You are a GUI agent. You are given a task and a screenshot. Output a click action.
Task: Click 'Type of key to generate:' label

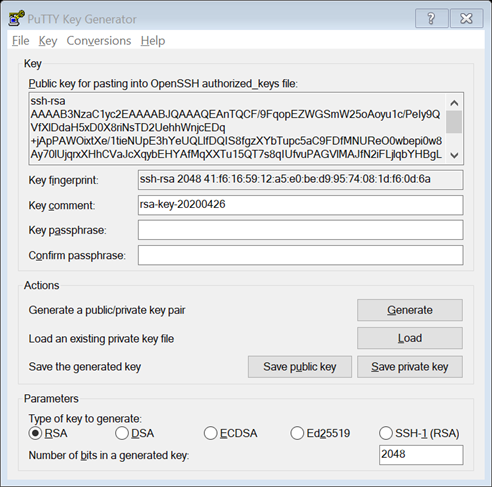pos(85,419)
